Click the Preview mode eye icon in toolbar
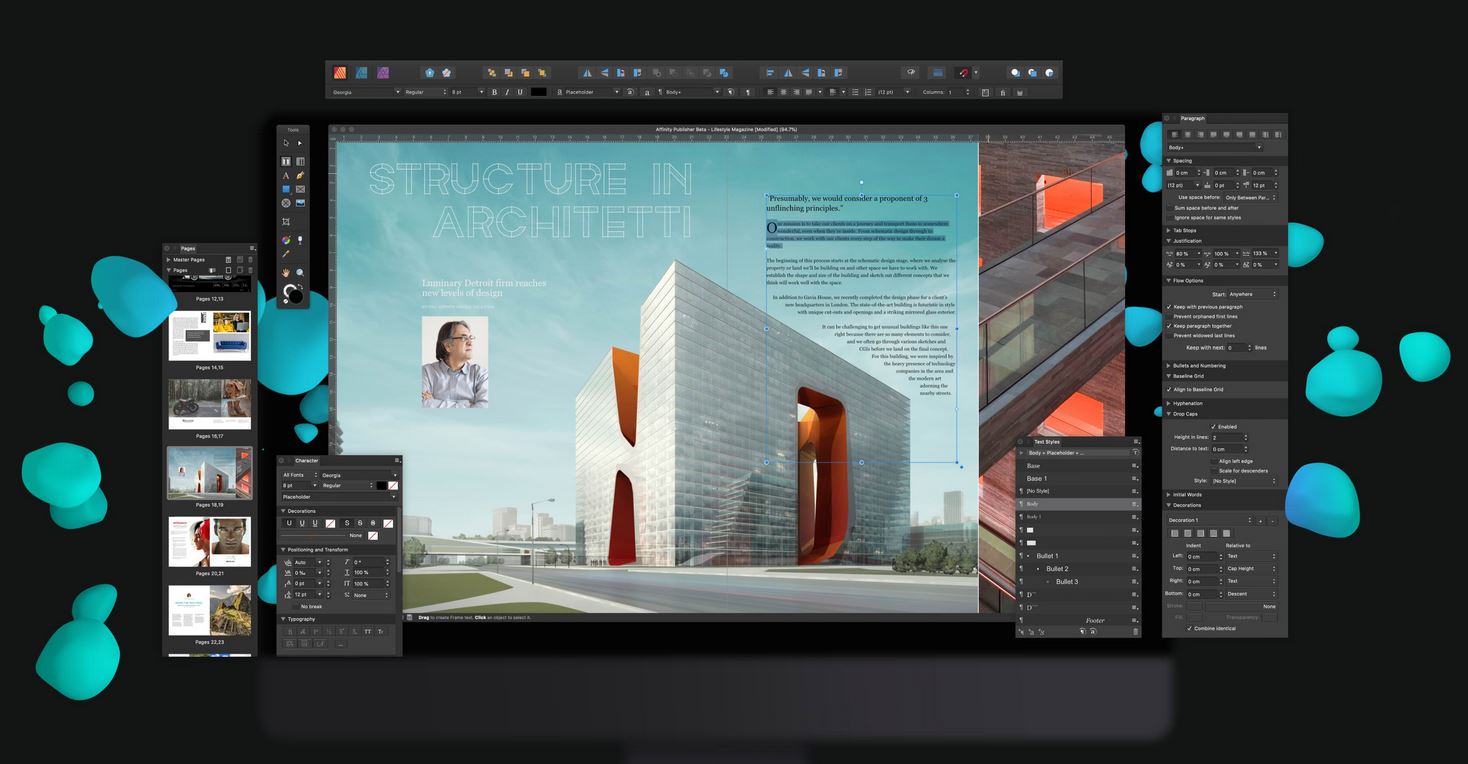The image size is (1468, 764). click(911, 72)
